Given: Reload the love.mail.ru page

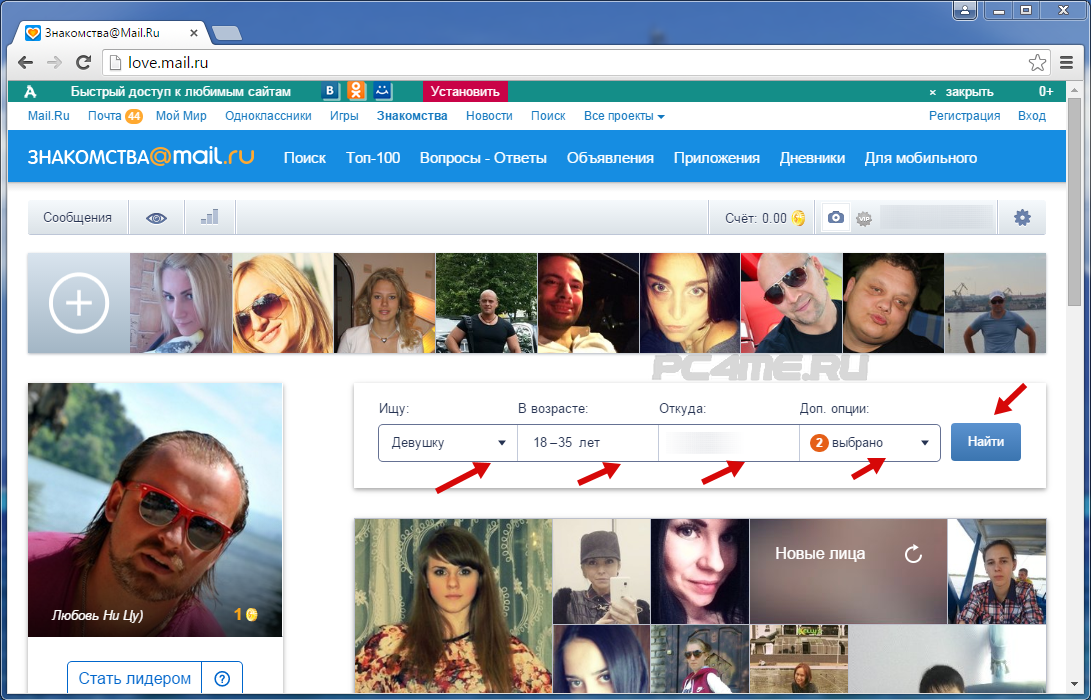Looking at the screenshot, I should [x=83, y=63].
